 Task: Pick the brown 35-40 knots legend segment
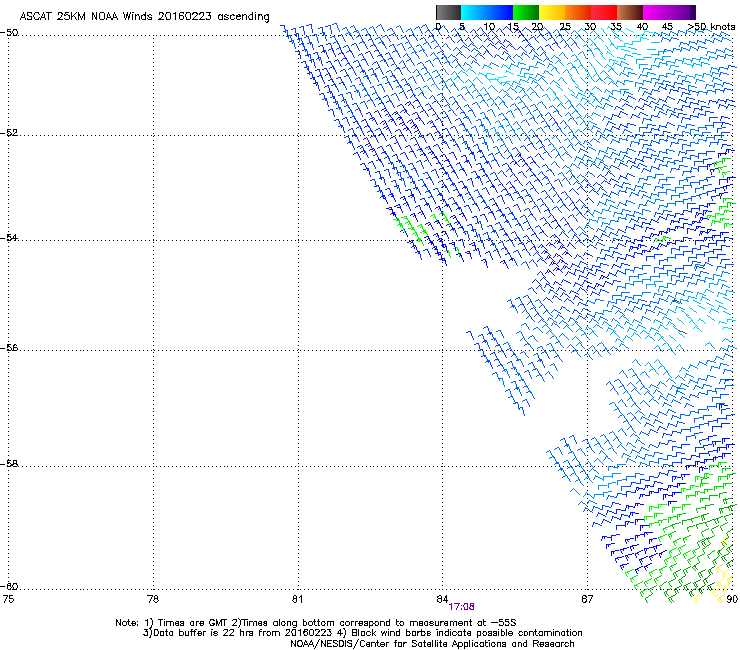(x=630, y=12)
